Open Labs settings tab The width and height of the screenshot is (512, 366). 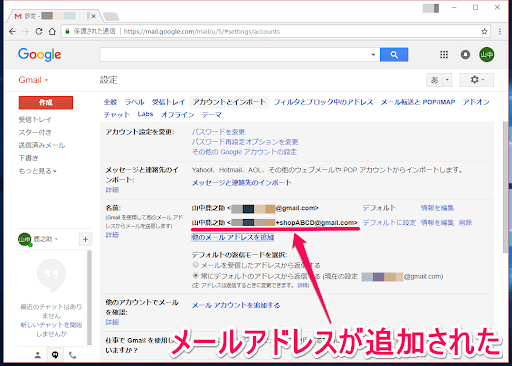coord(145,114)
